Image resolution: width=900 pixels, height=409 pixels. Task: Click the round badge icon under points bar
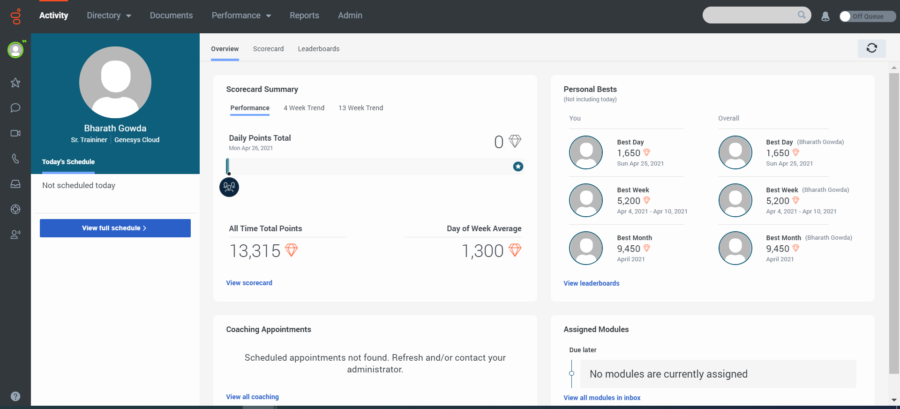pyautogui.click(x=229, y=186)
